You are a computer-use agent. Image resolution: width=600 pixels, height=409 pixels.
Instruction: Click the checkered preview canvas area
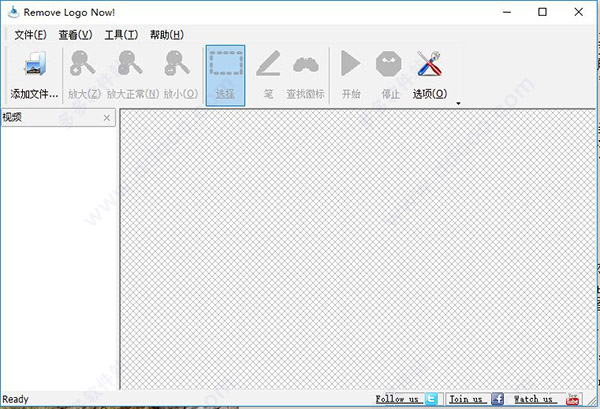[358, 249]
